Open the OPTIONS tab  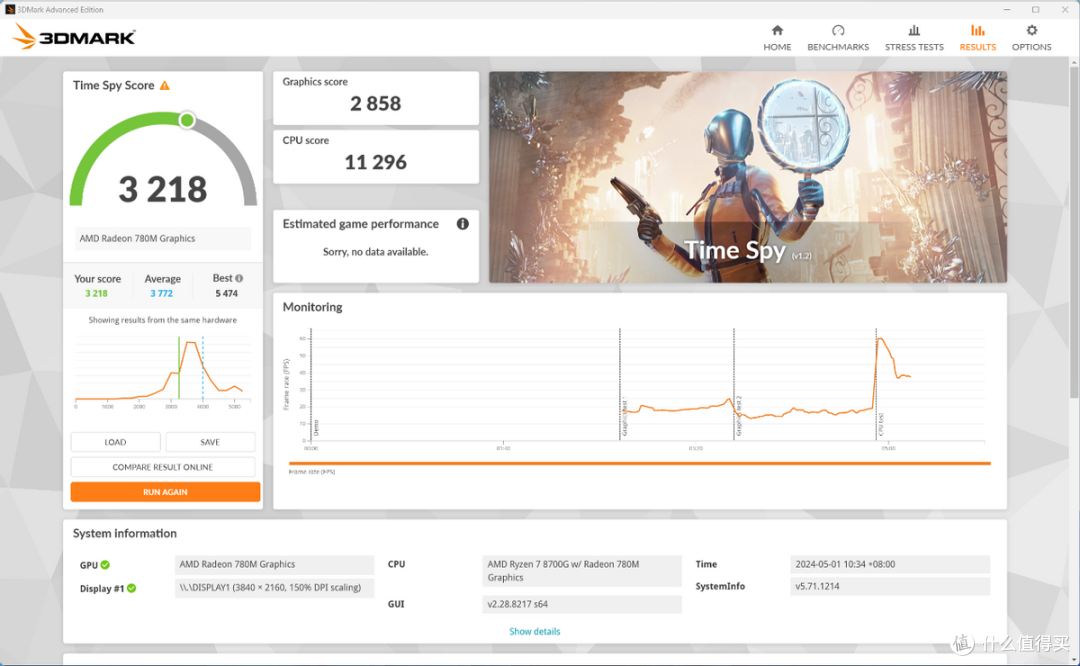(1031, 38)
